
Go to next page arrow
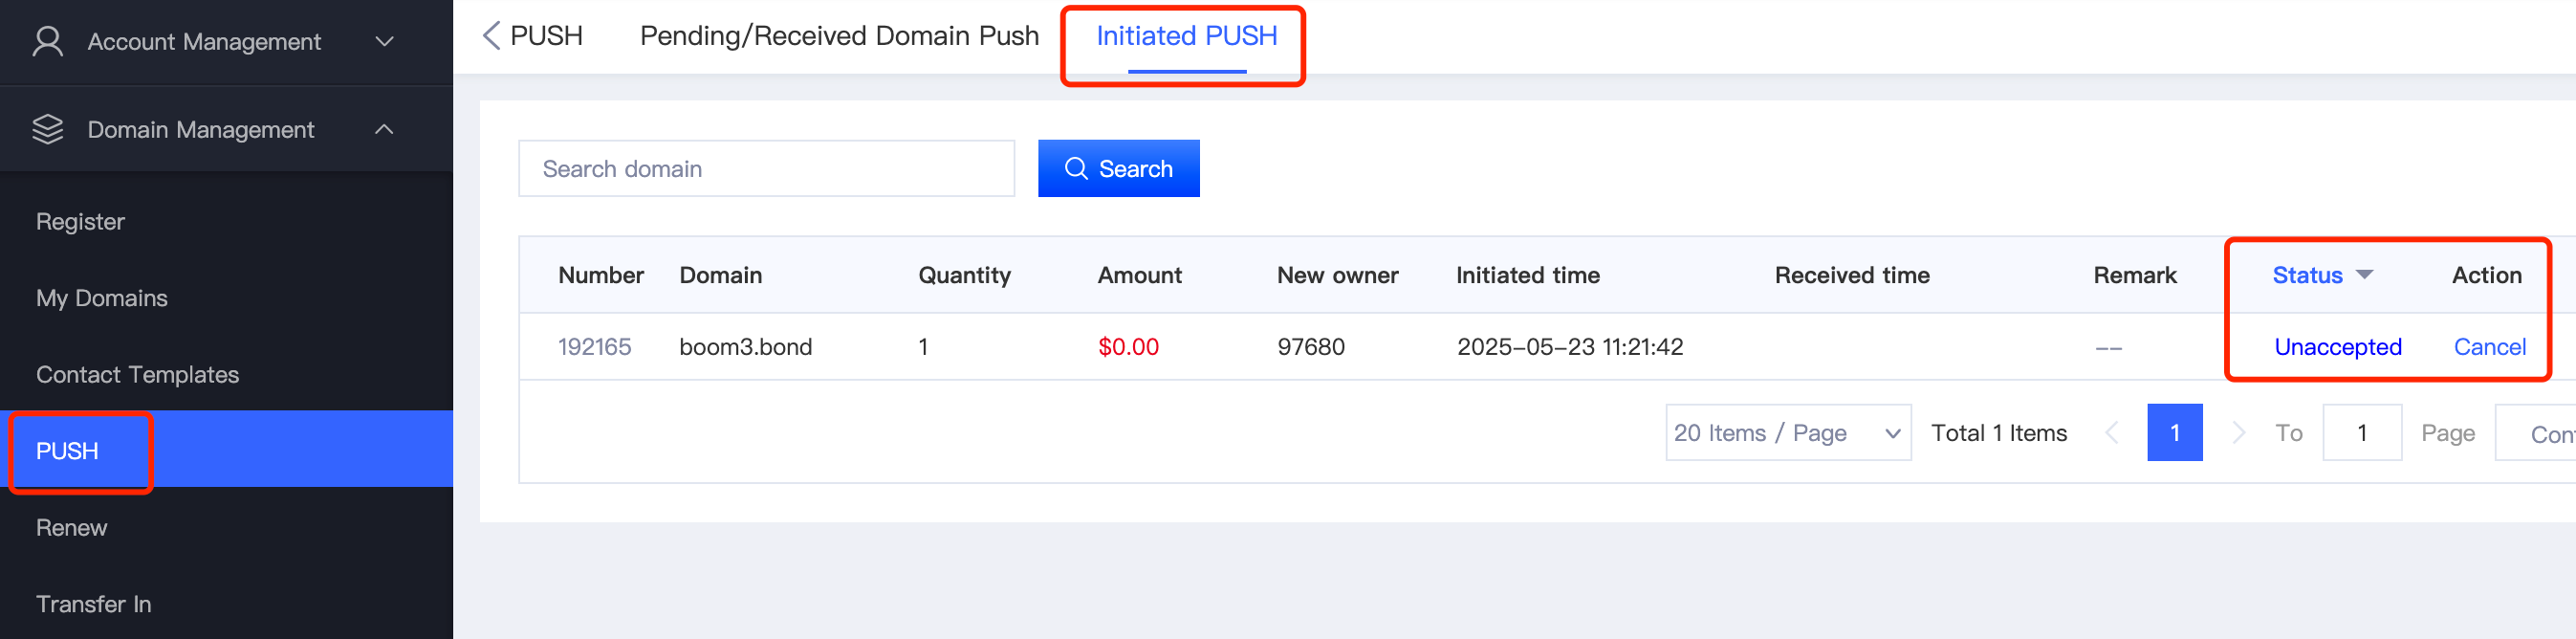(x=2238, y=432)
